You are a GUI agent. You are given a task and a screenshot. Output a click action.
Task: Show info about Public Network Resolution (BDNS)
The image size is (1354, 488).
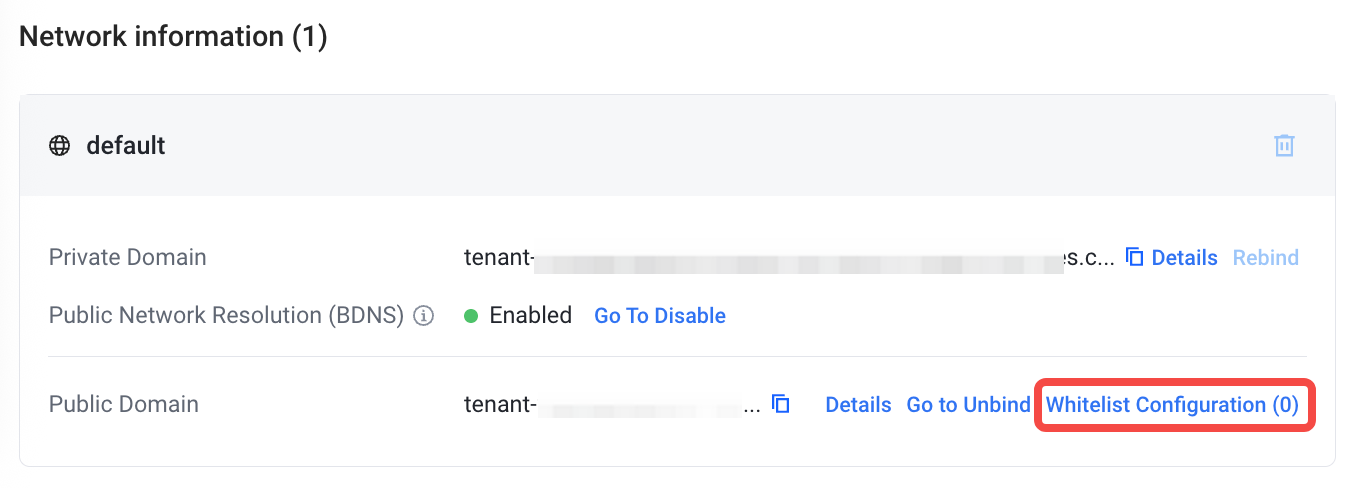coord(424,316)
